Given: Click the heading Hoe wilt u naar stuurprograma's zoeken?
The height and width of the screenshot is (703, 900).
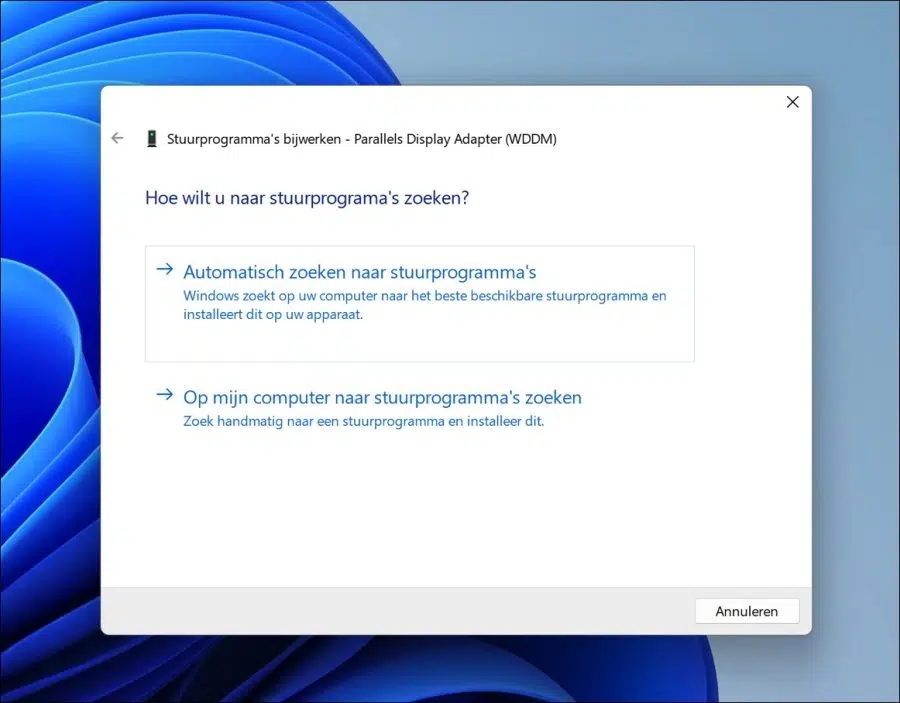Looking at the screenshot, I should 307,198.
